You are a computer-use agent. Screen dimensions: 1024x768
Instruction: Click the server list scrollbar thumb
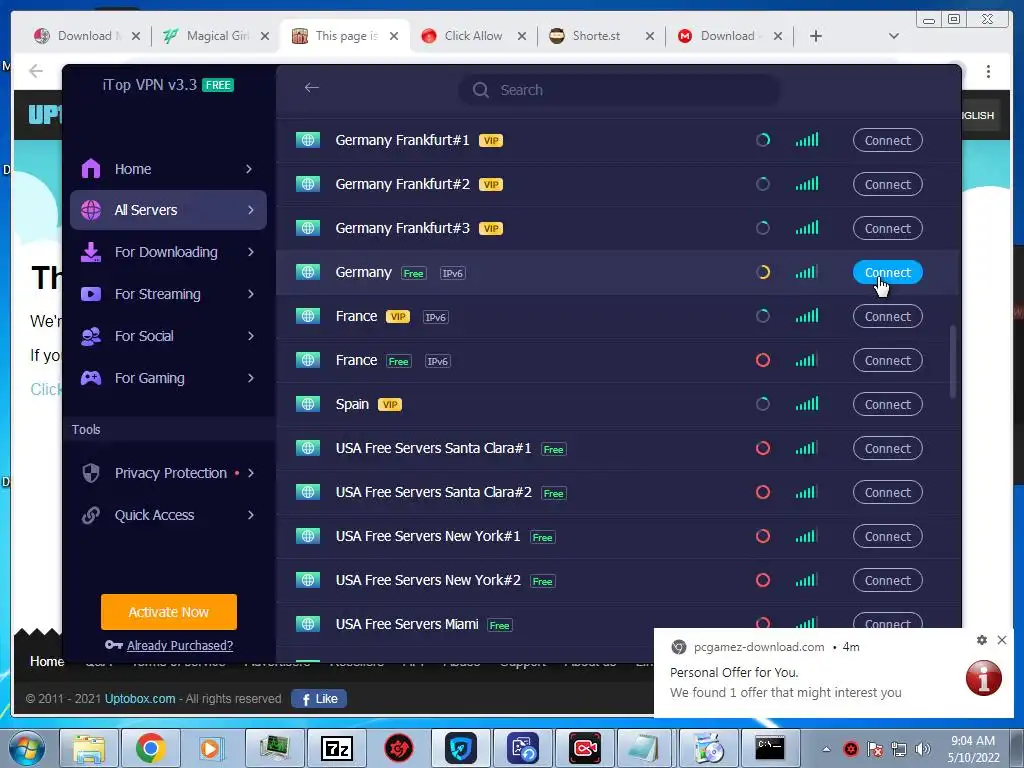953,361
